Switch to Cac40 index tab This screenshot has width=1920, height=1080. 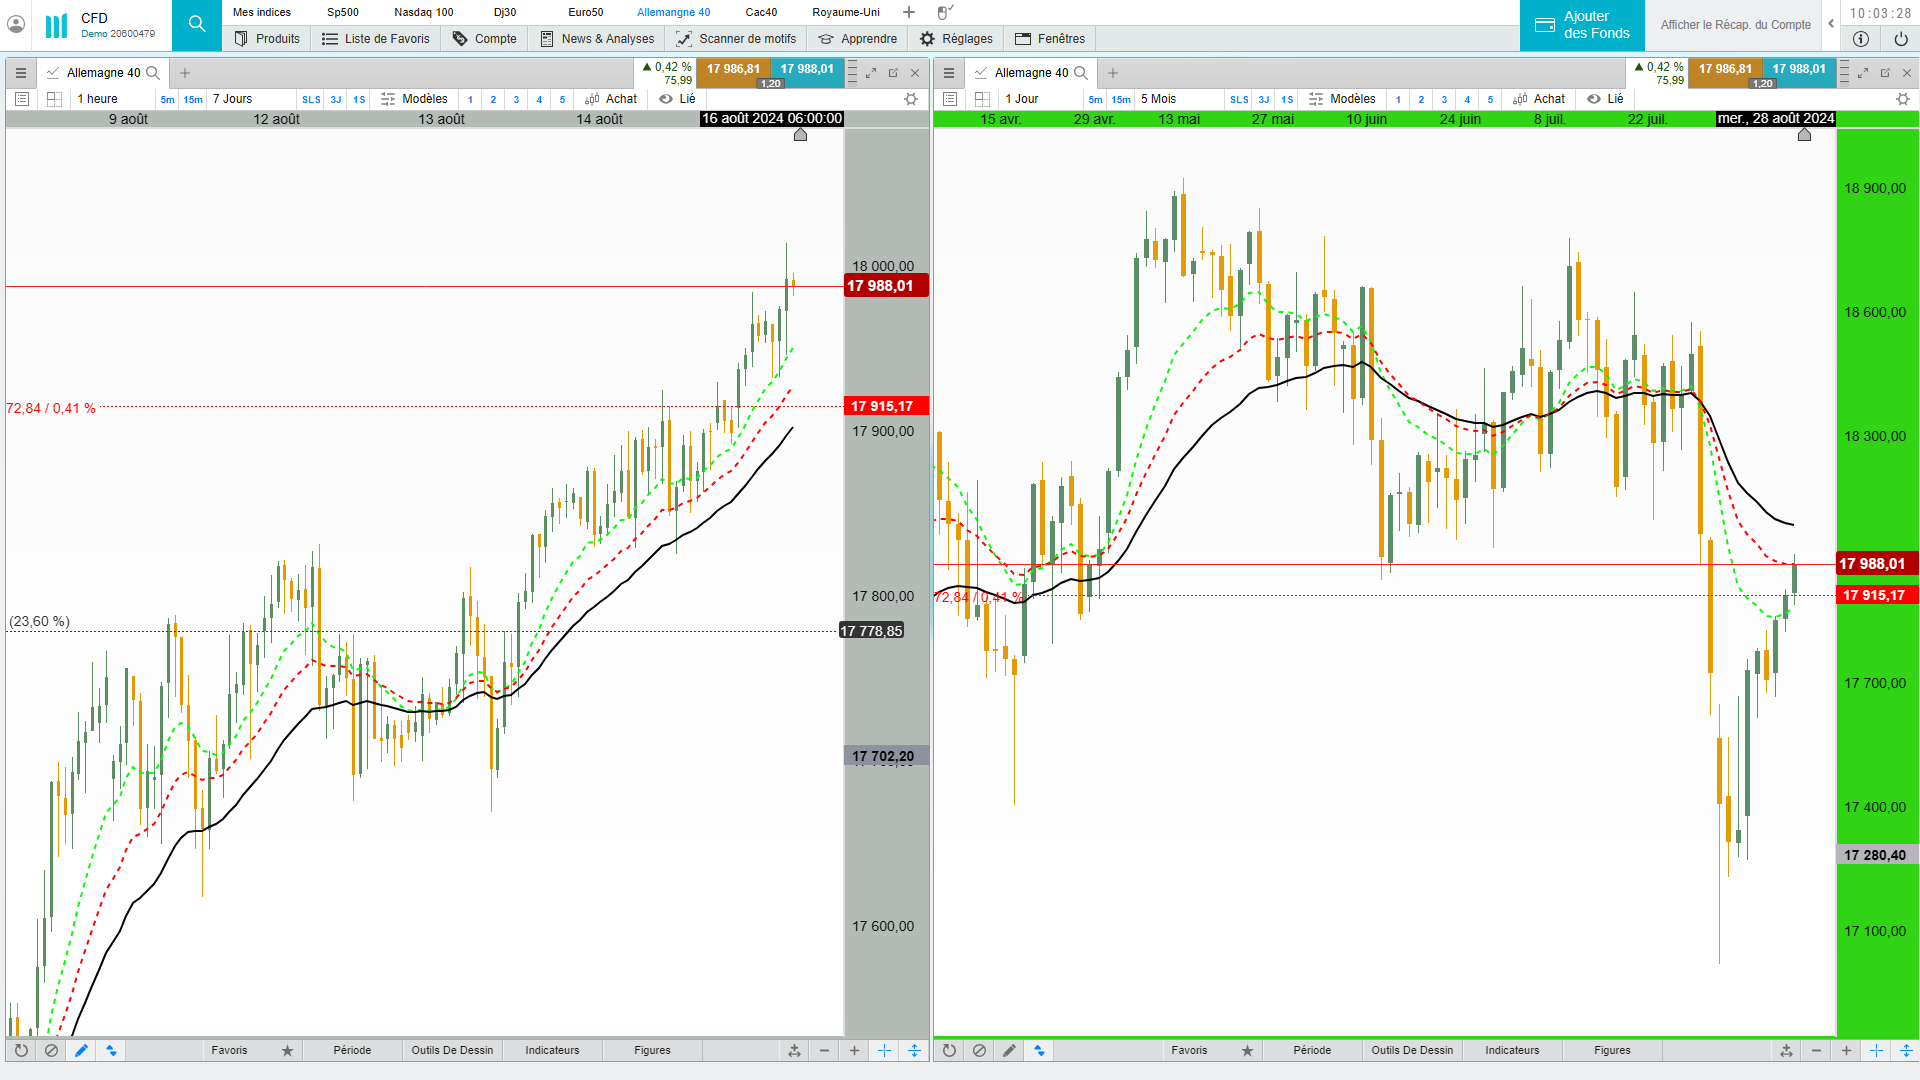coord(760,12)
